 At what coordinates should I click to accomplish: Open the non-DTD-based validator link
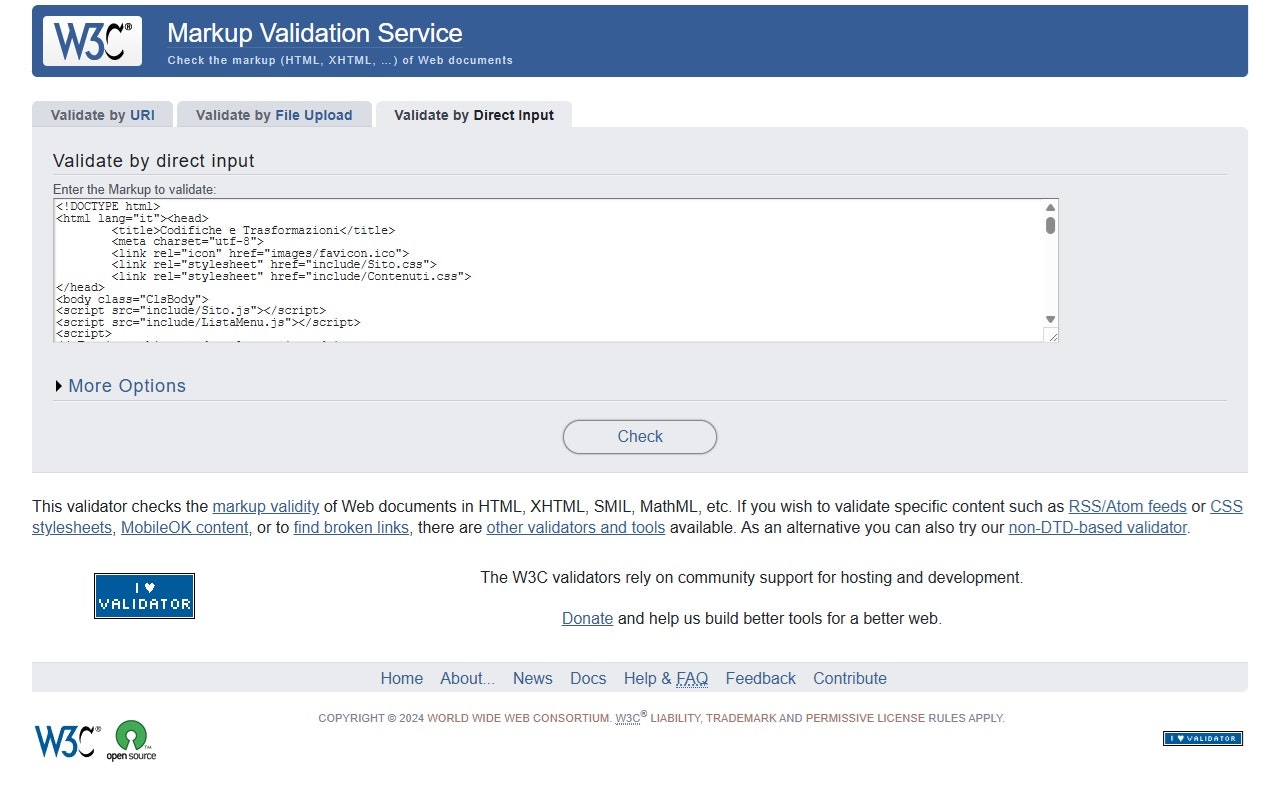pos(1097,527)
